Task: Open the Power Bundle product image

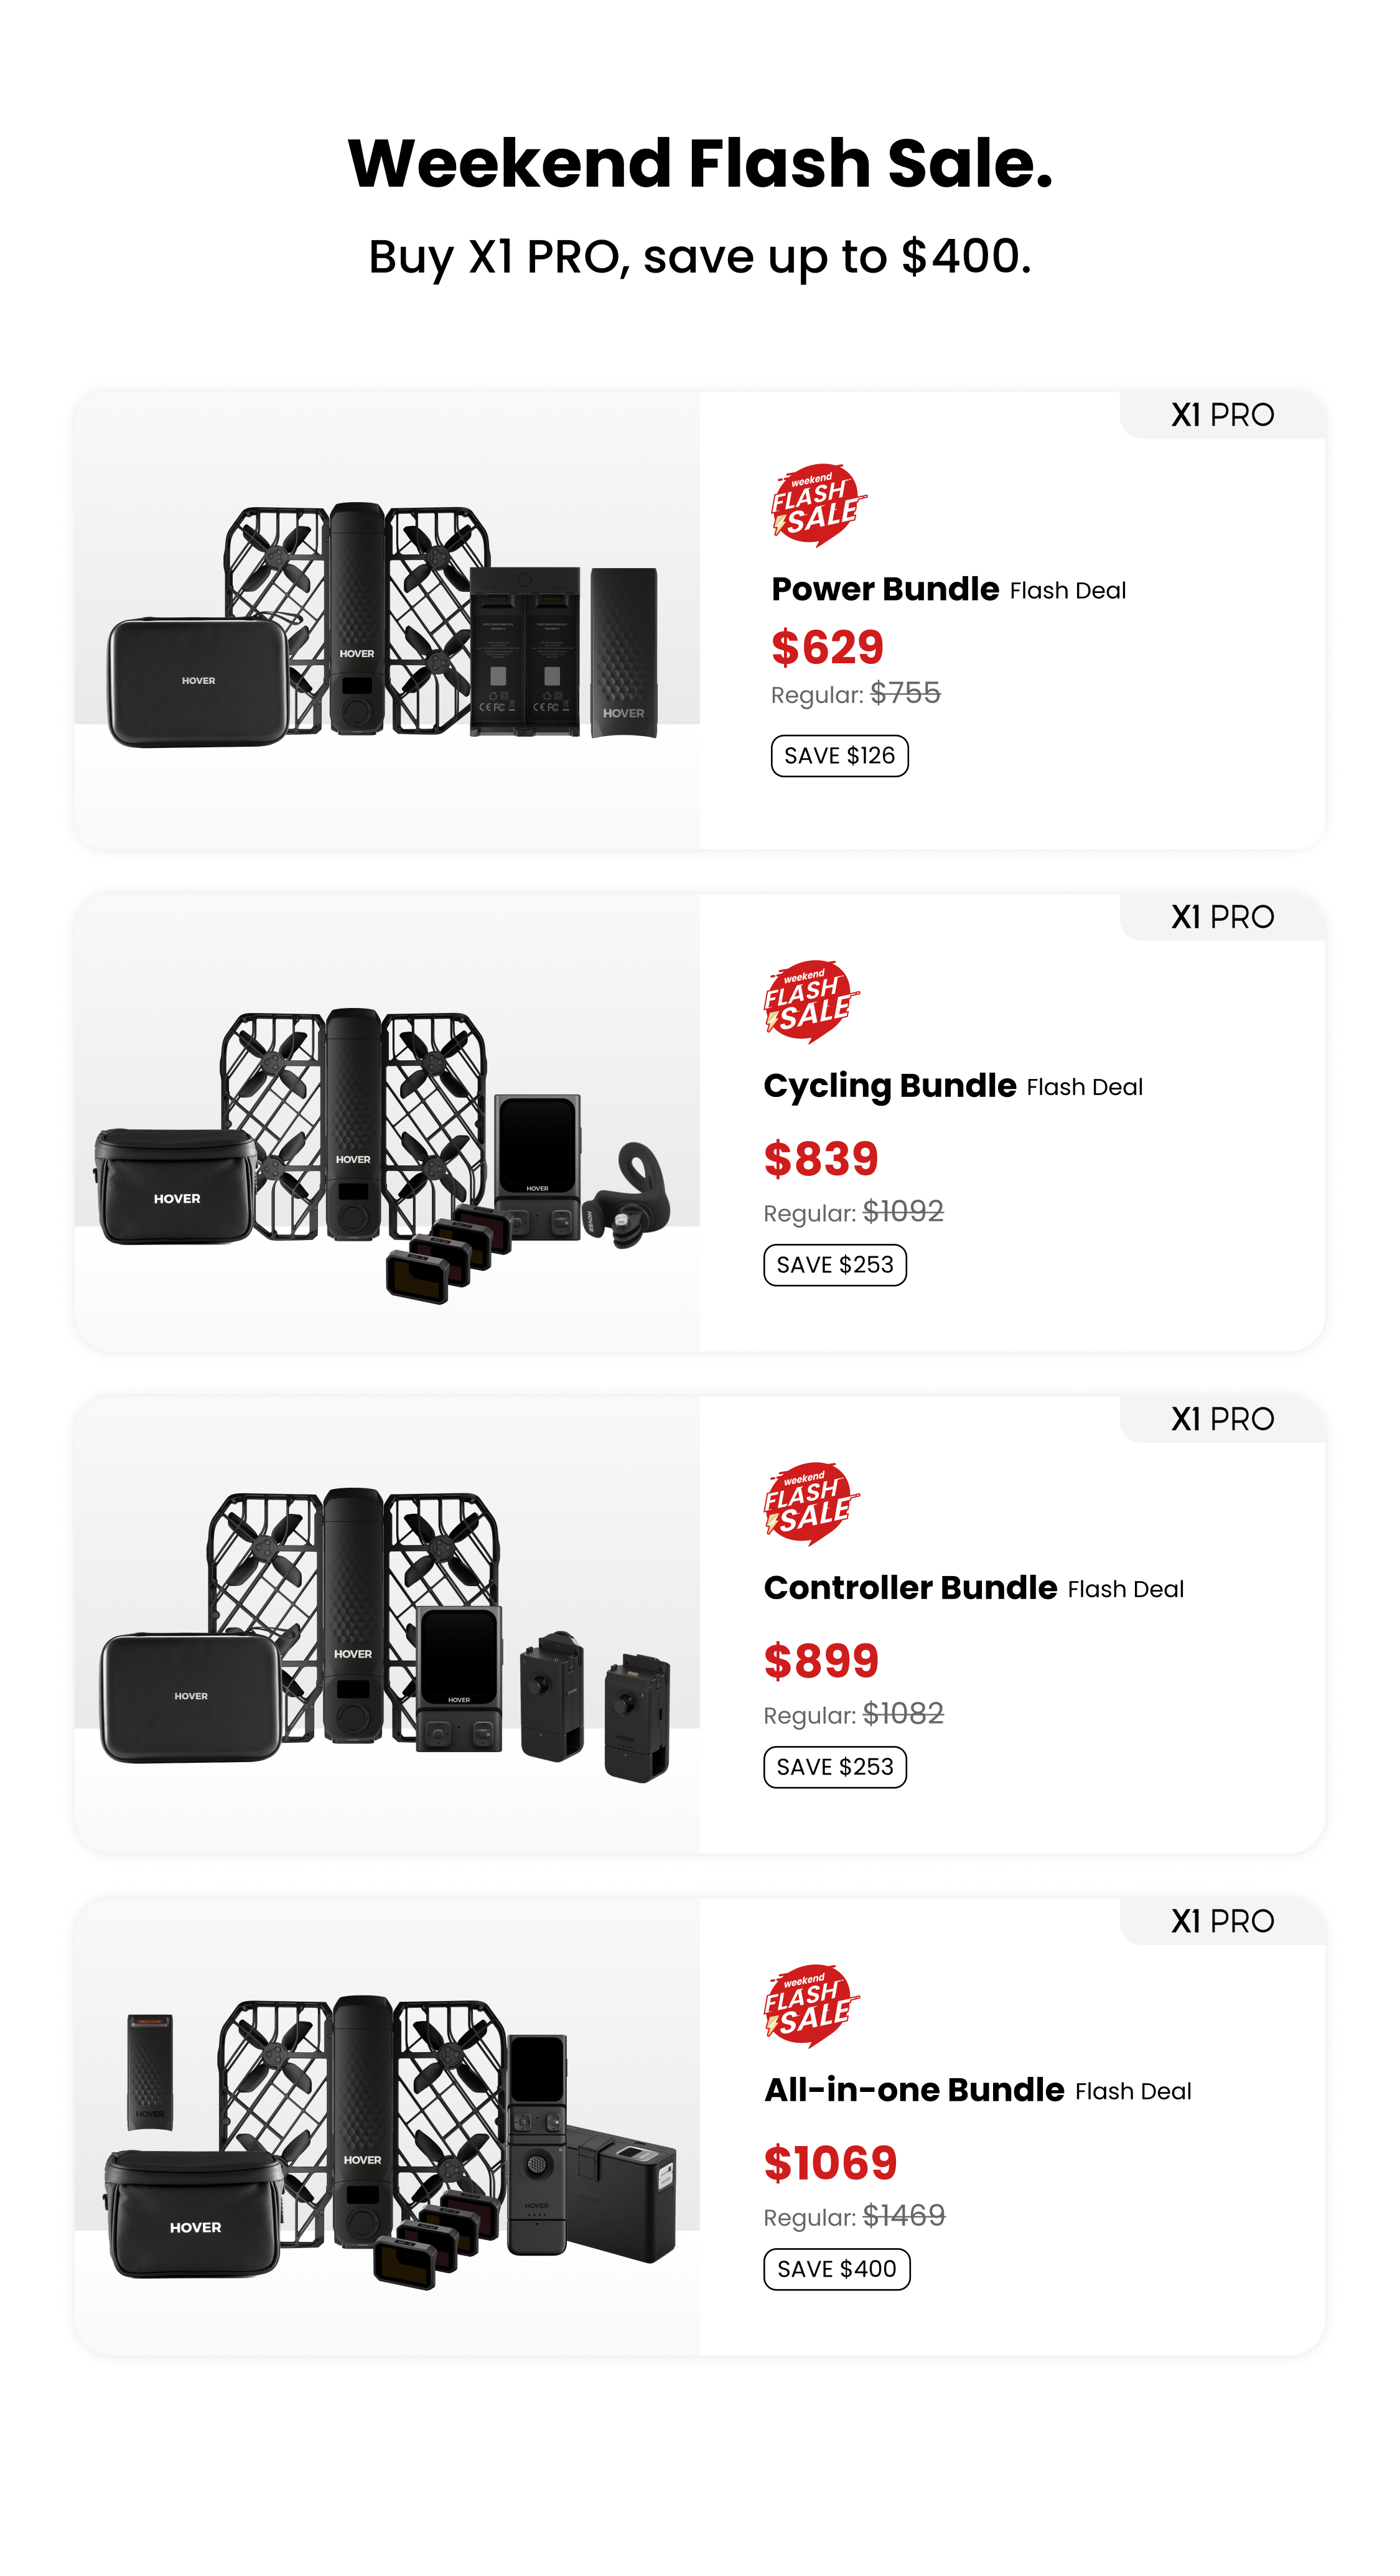Action: coord(387,620)
